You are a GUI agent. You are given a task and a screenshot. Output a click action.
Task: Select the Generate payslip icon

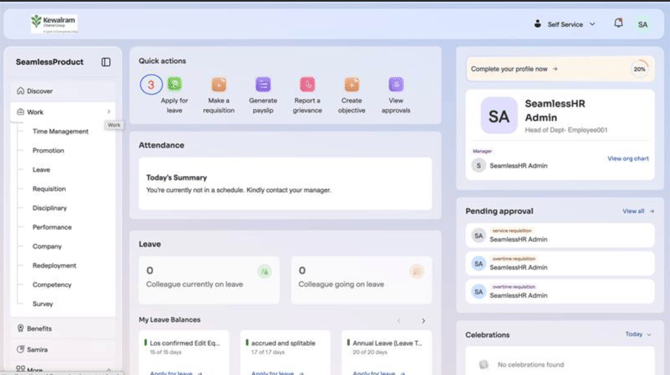(263, 84)
